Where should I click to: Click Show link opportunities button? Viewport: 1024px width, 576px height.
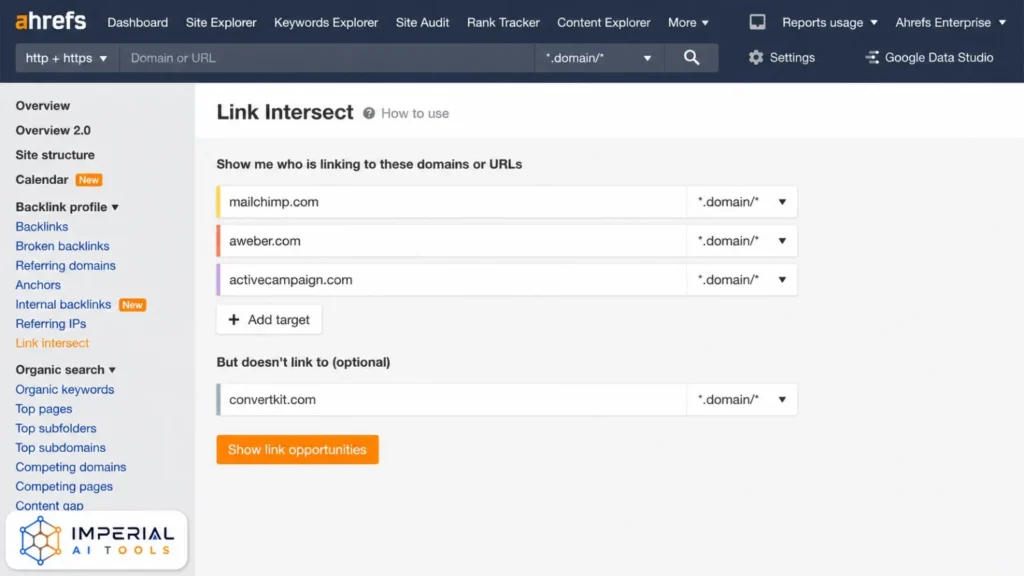tap(297, 449)
